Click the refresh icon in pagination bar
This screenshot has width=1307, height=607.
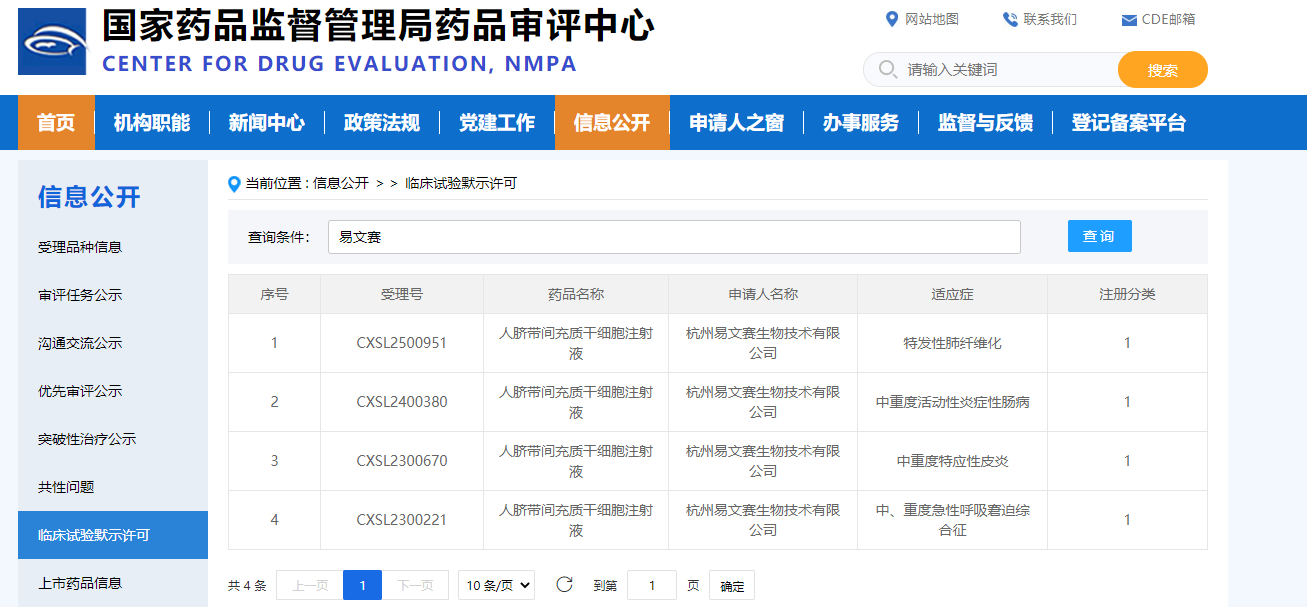point(564,585)
